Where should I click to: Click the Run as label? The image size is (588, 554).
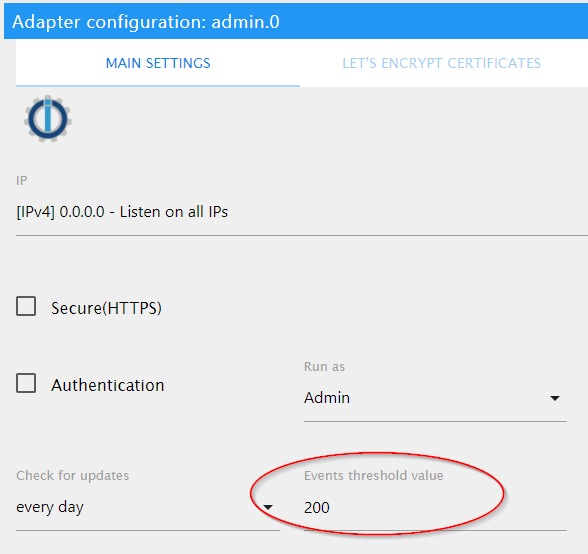pos(324,366)
